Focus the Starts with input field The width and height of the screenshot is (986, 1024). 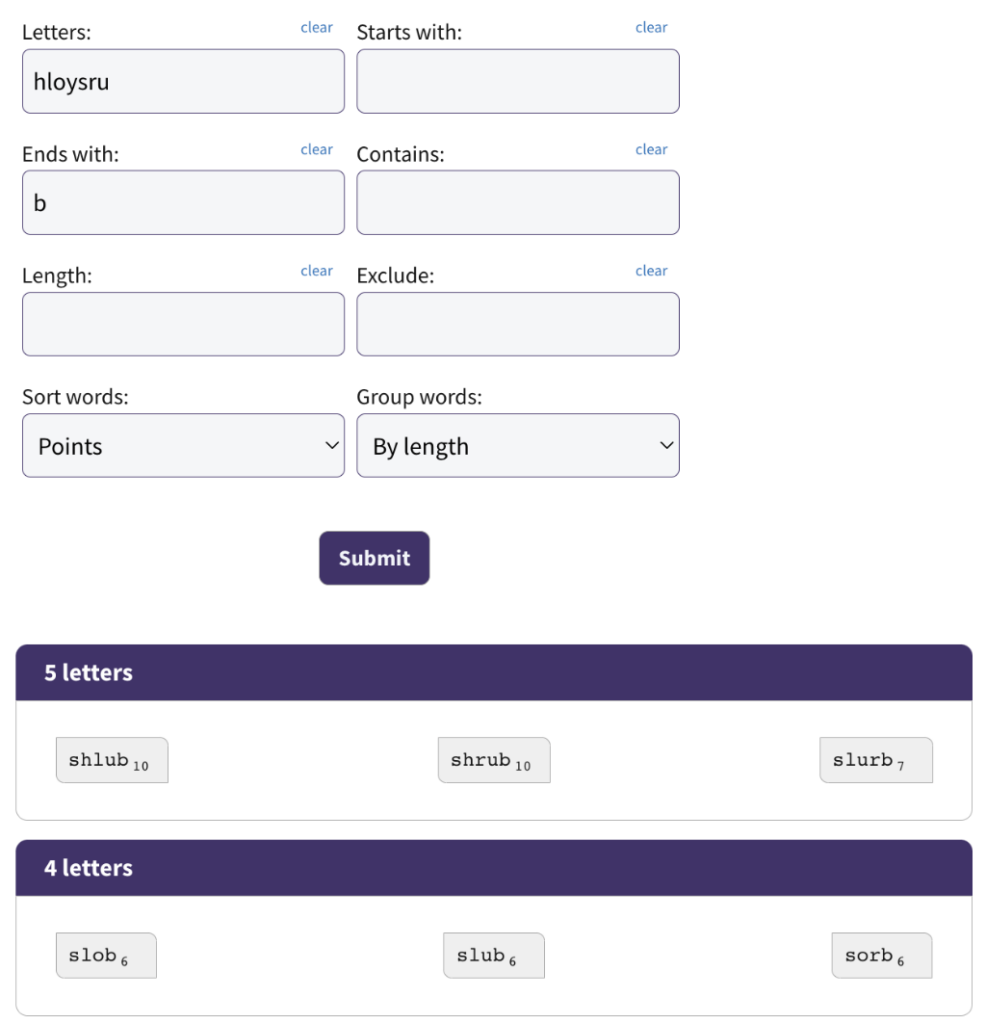tap(518, 81)
